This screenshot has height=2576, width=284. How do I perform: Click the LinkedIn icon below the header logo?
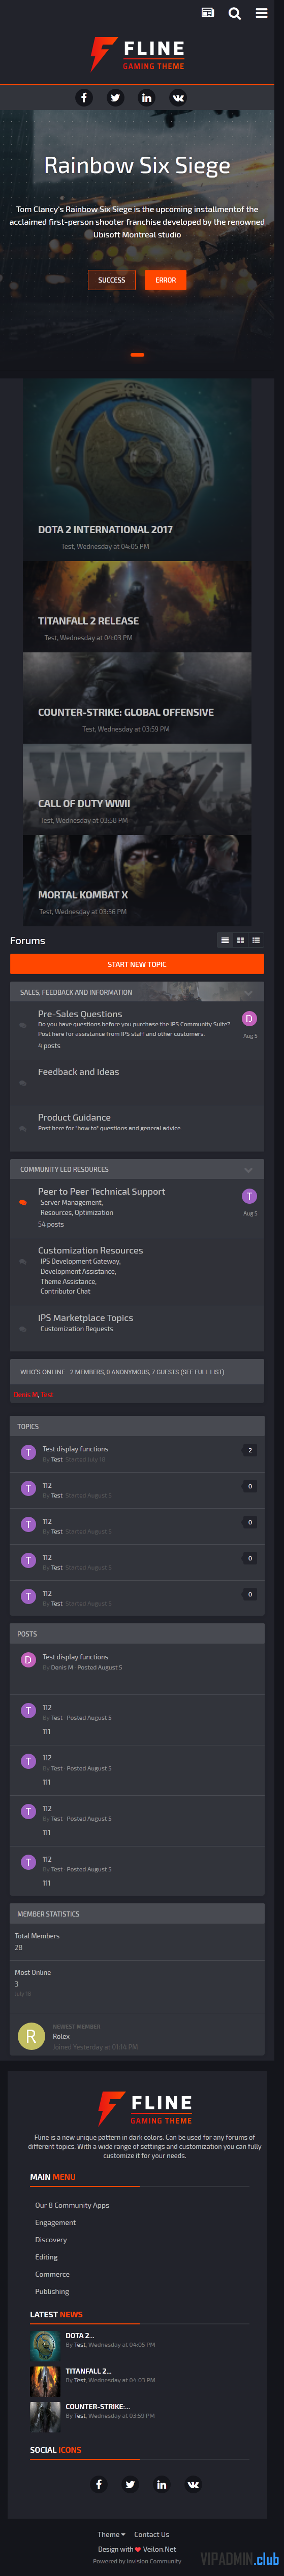point(146,97)
